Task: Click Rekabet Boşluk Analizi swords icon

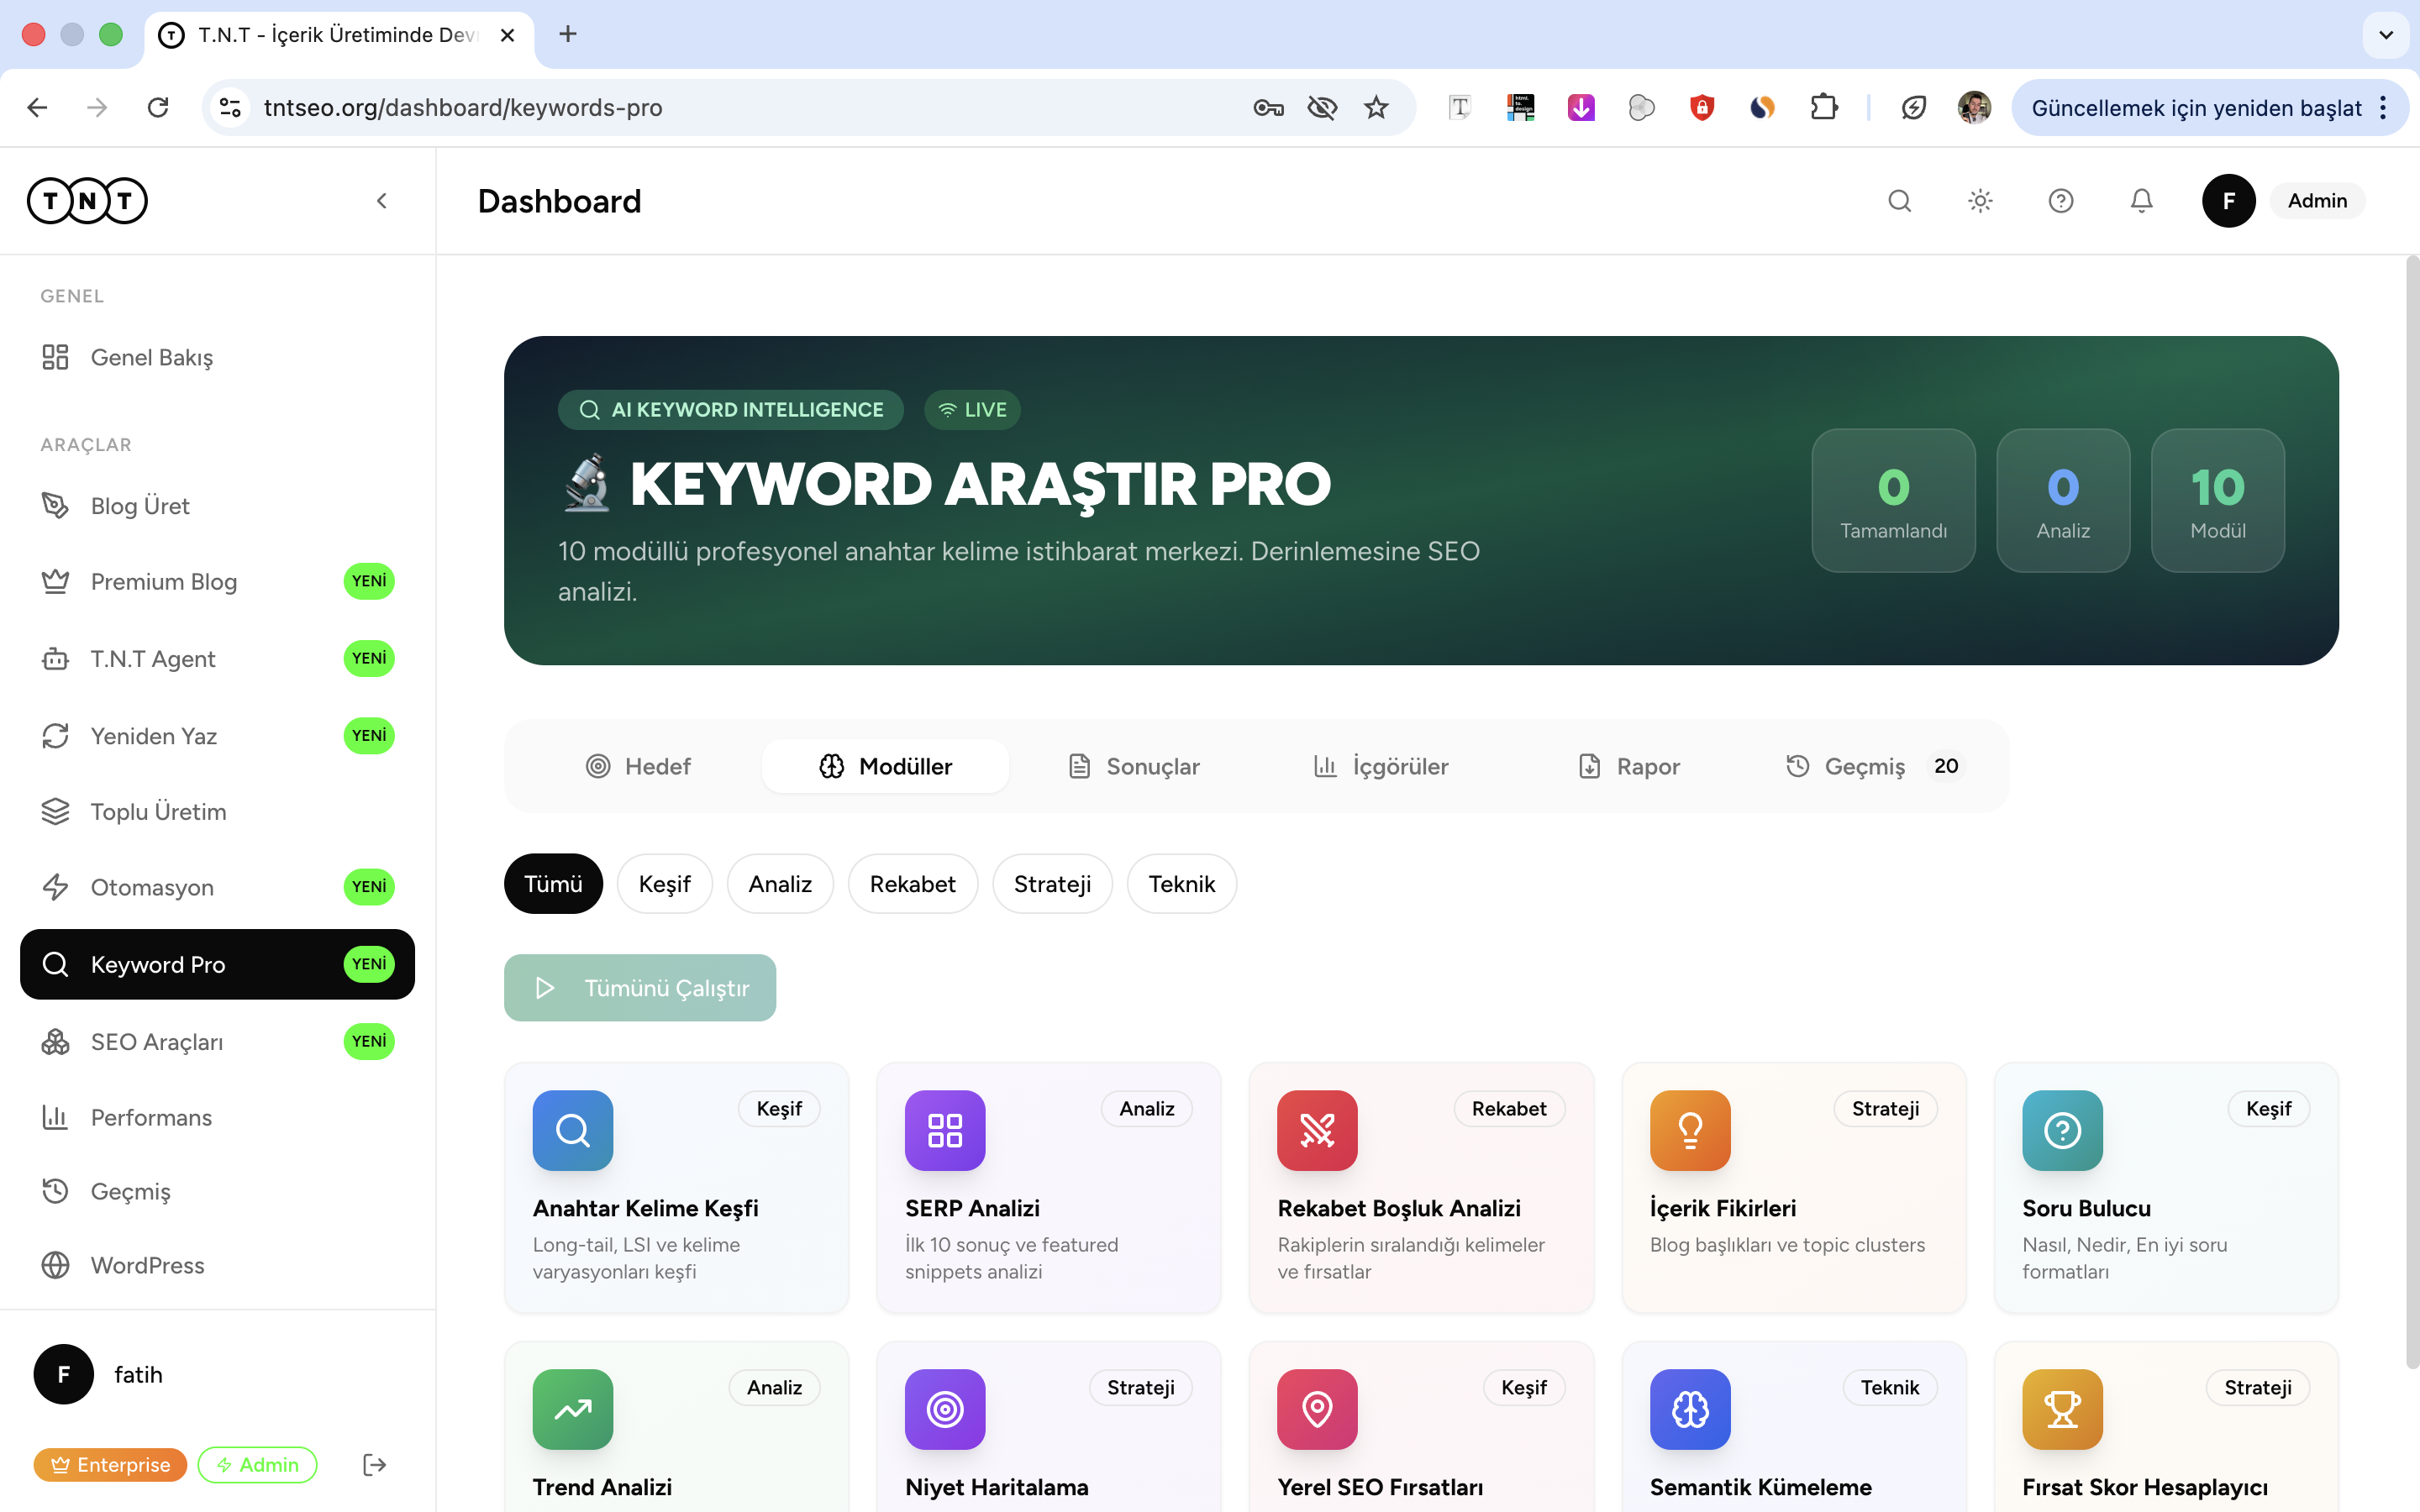Action: tap(1317, 1130)
